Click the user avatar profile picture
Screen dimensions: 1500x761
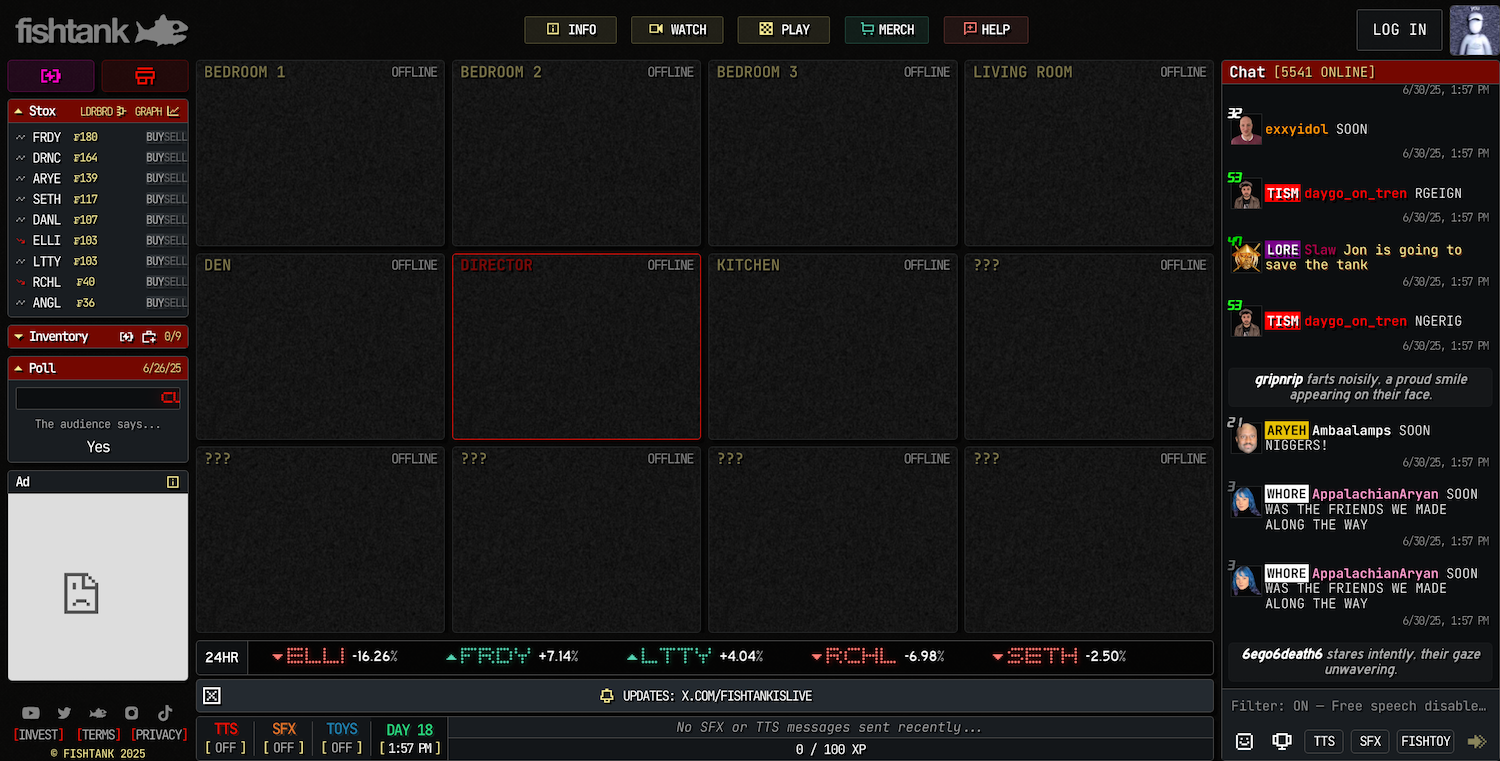(1473, 29)
